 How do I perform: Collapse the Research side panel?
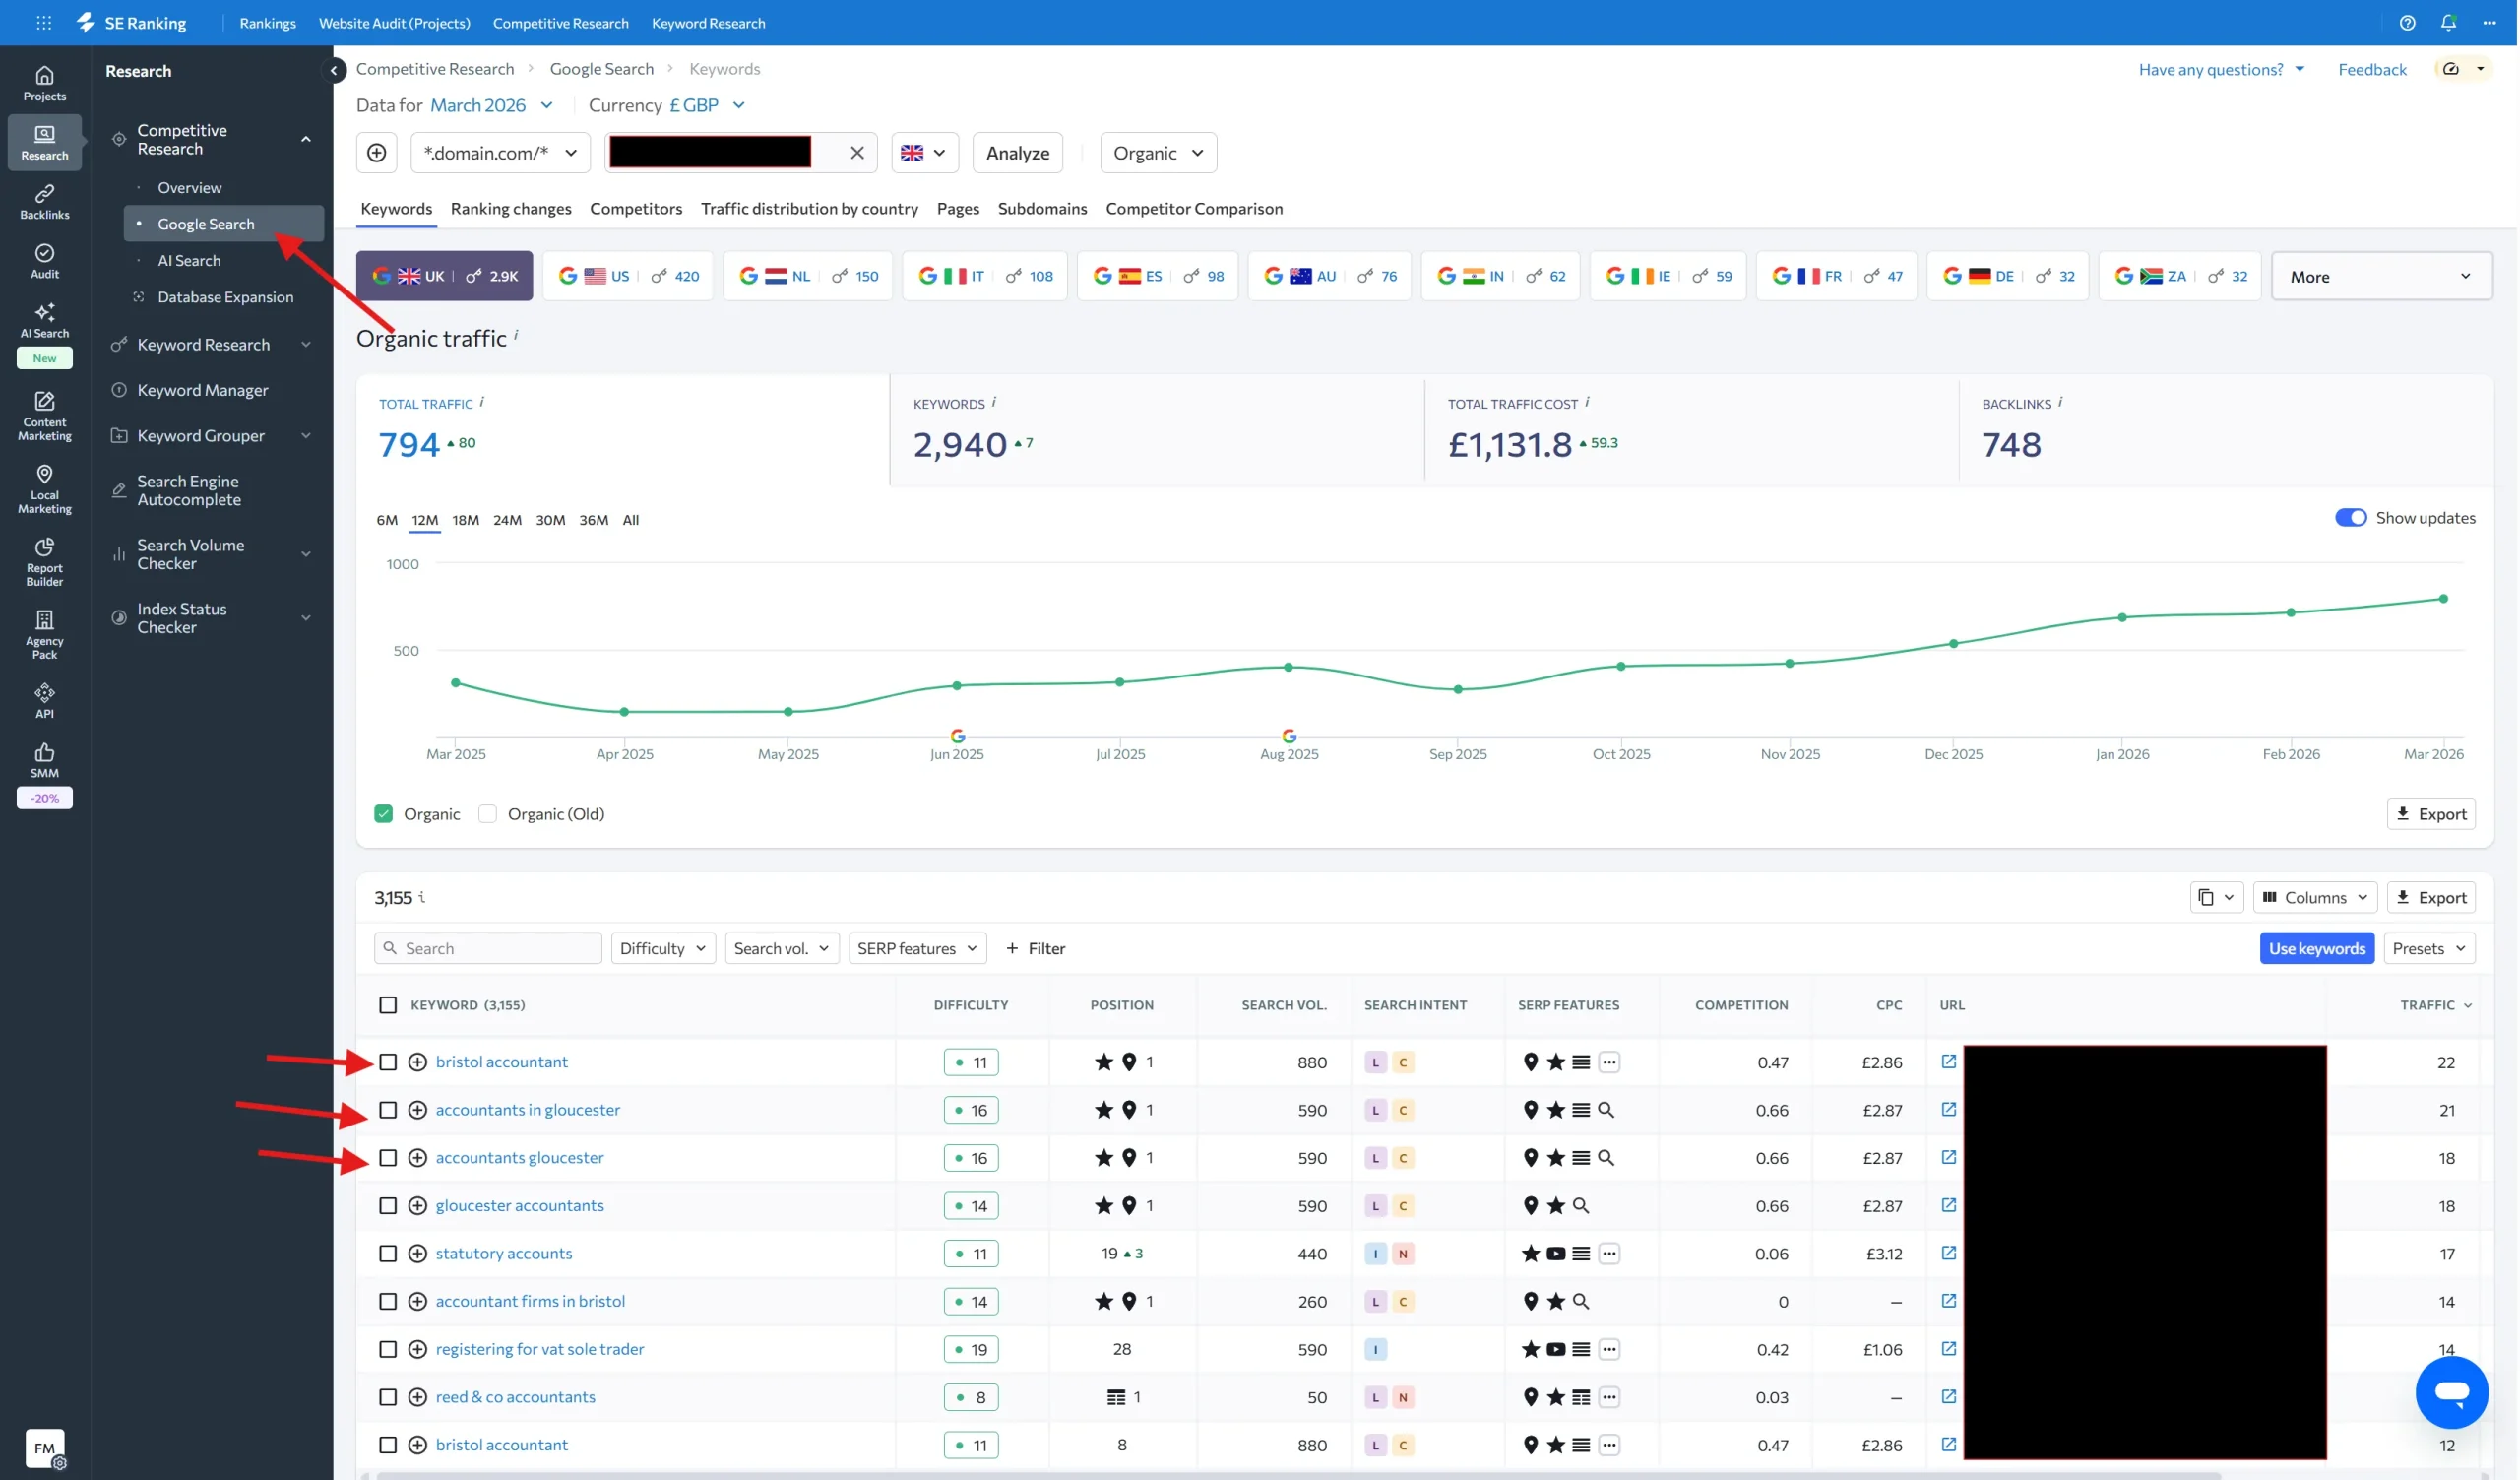(x=333, y=70)
